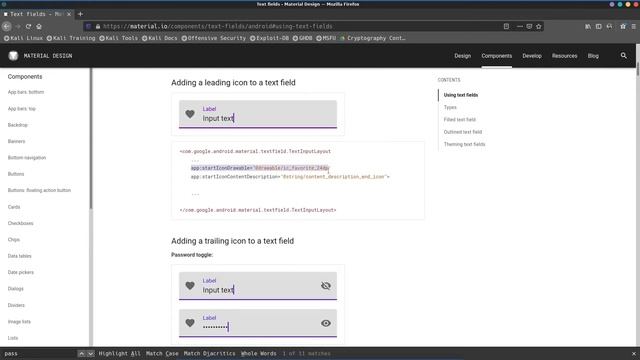Bookmark this page with the star icon
The height and width of the screenshot is (360, 640).
(x=539, y=26)
